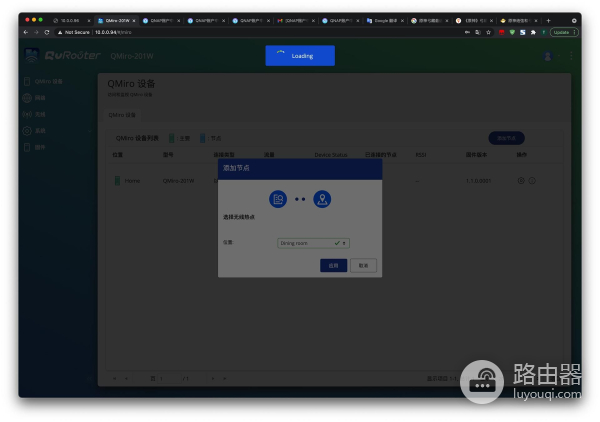The image size is (600, 422).
Task: Go to the first page of table
Action: pos(114,378)
